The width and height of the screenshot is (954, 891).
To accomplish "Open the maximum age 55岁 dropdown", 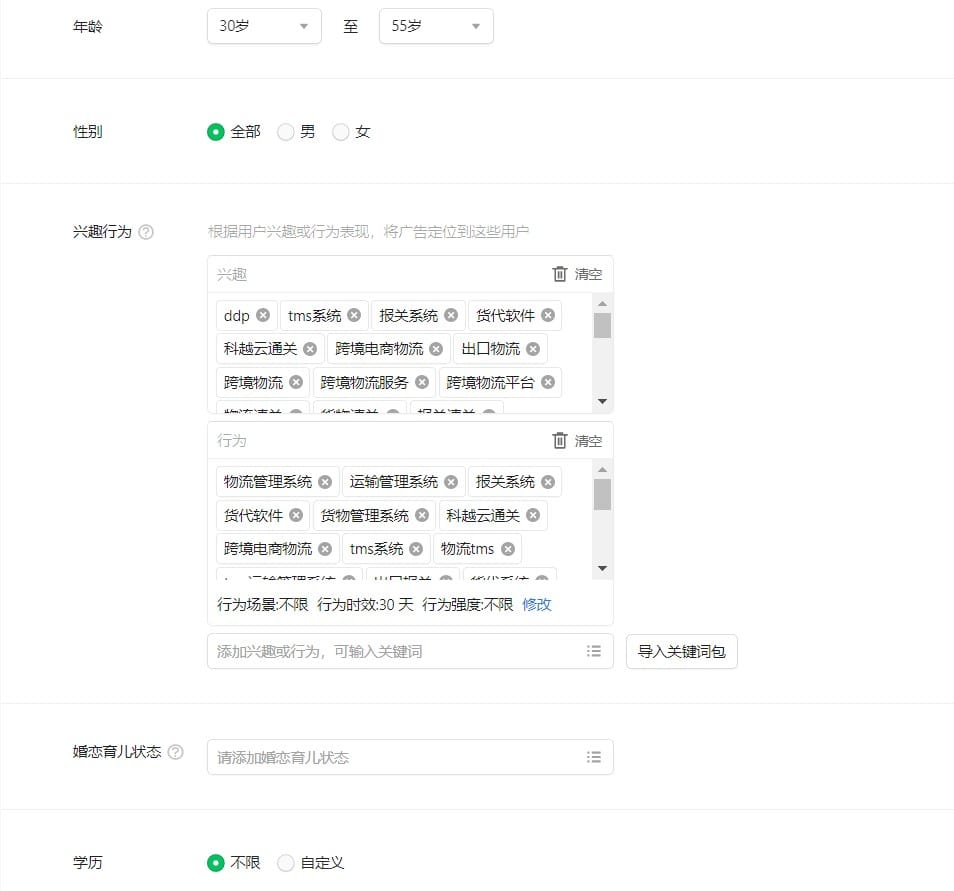I will pyautogui.click(x=436, y=27).
